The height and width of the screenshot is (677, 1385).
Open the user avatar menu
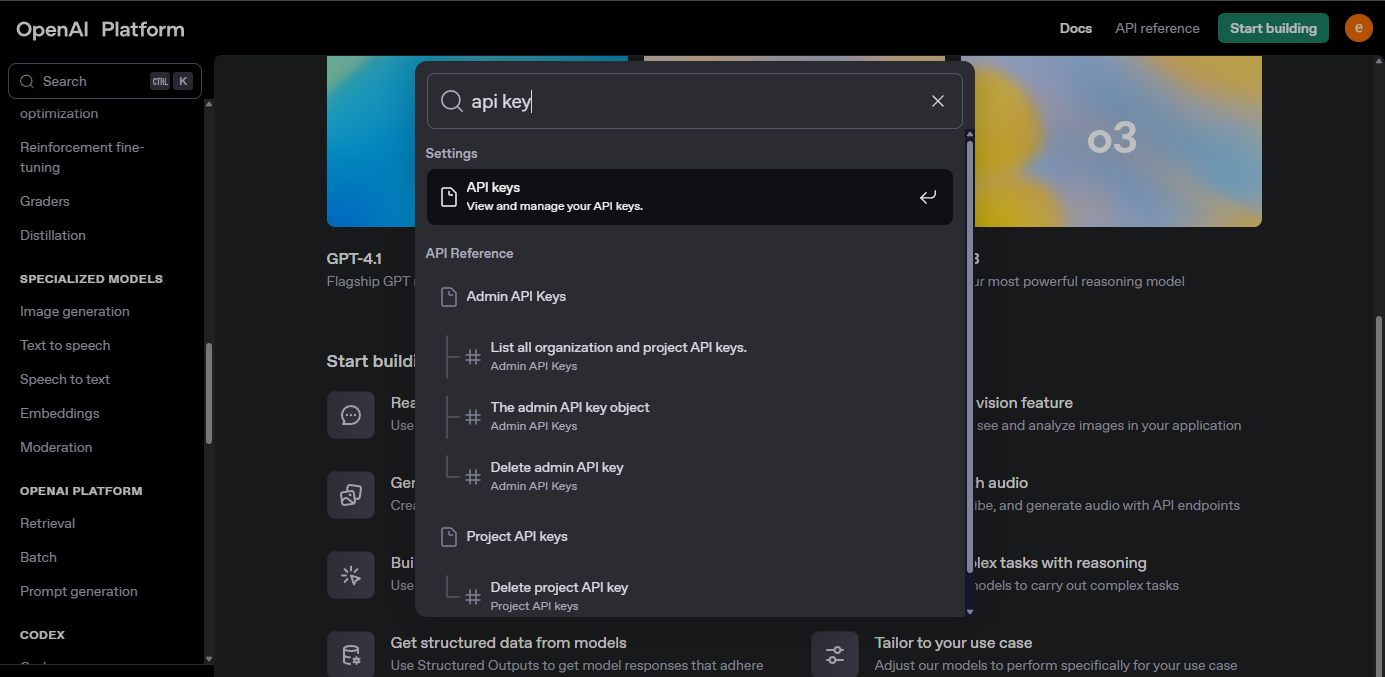[1358, 28]
